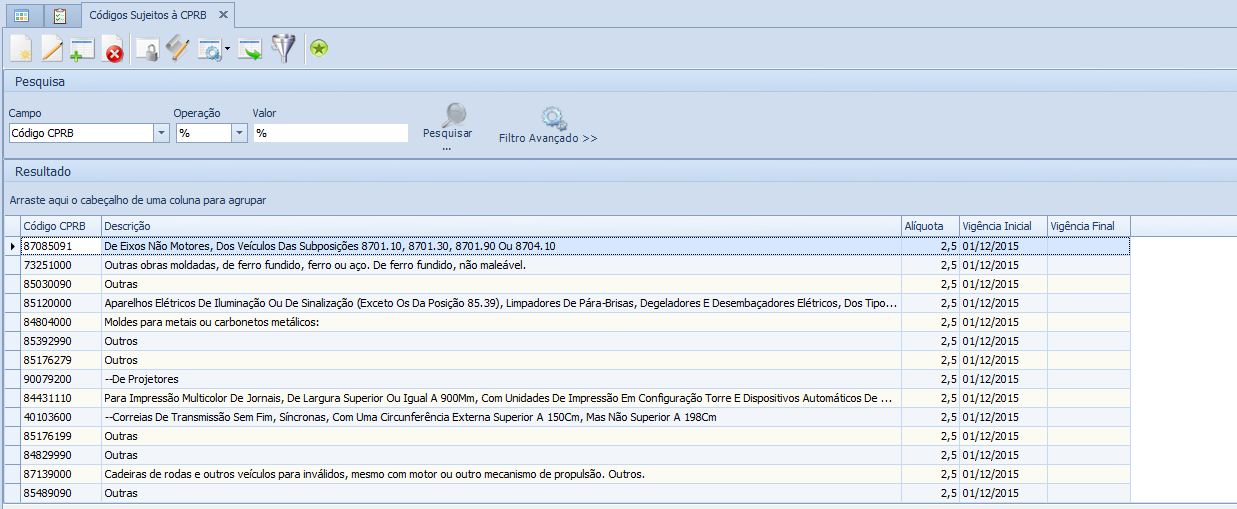Switch to the clipboard checklist icon tab
This screenshot has width=1237, height=509.
click(x=60, y=15)
